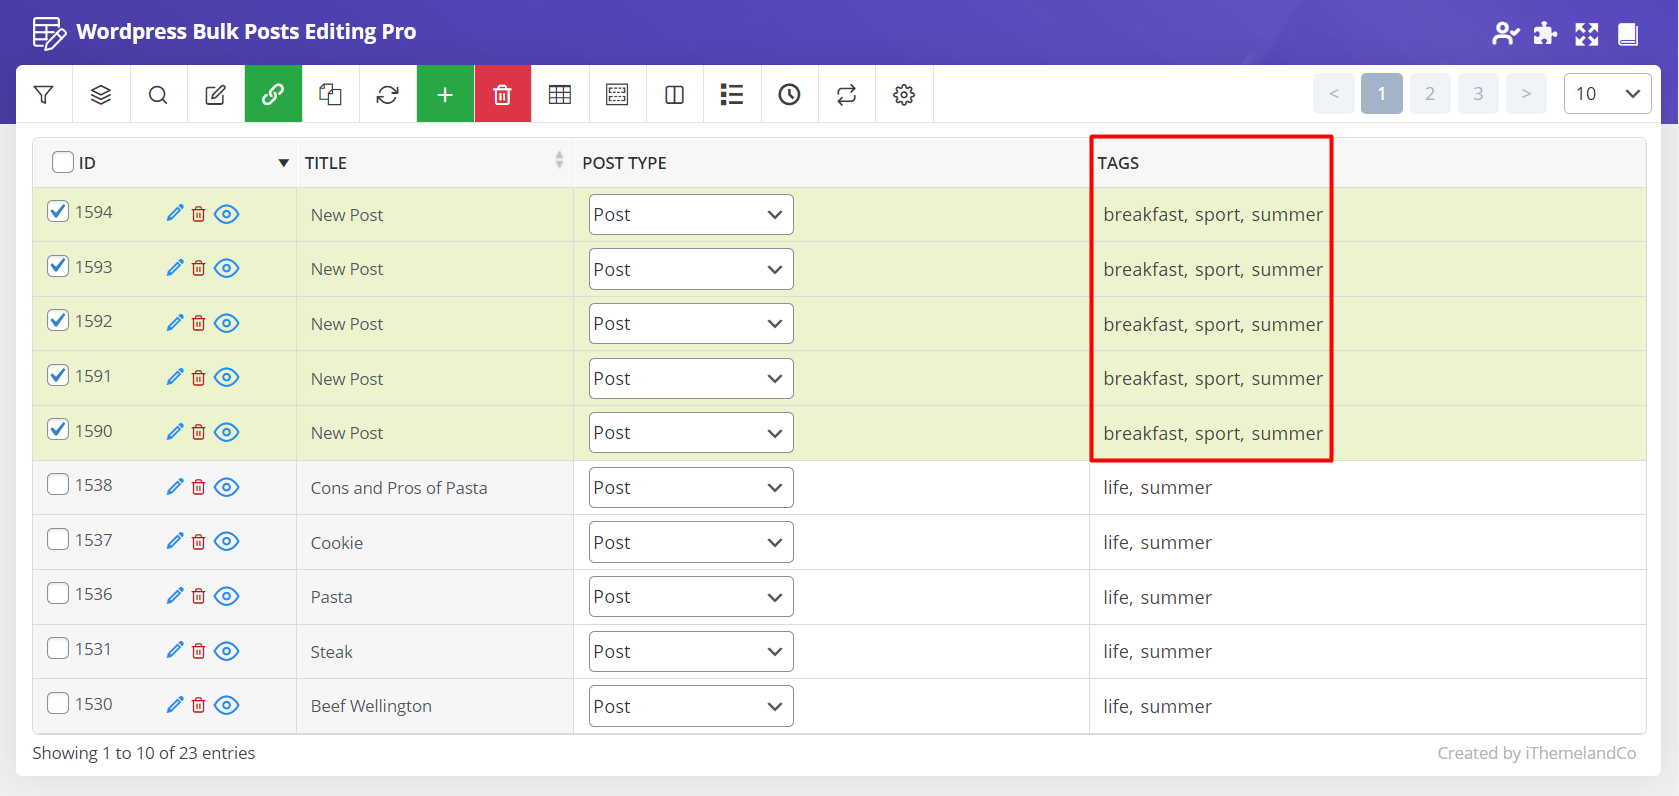Uncheck the checkbox for post 1590
1679x796 pixels.
tap(58, 430)
